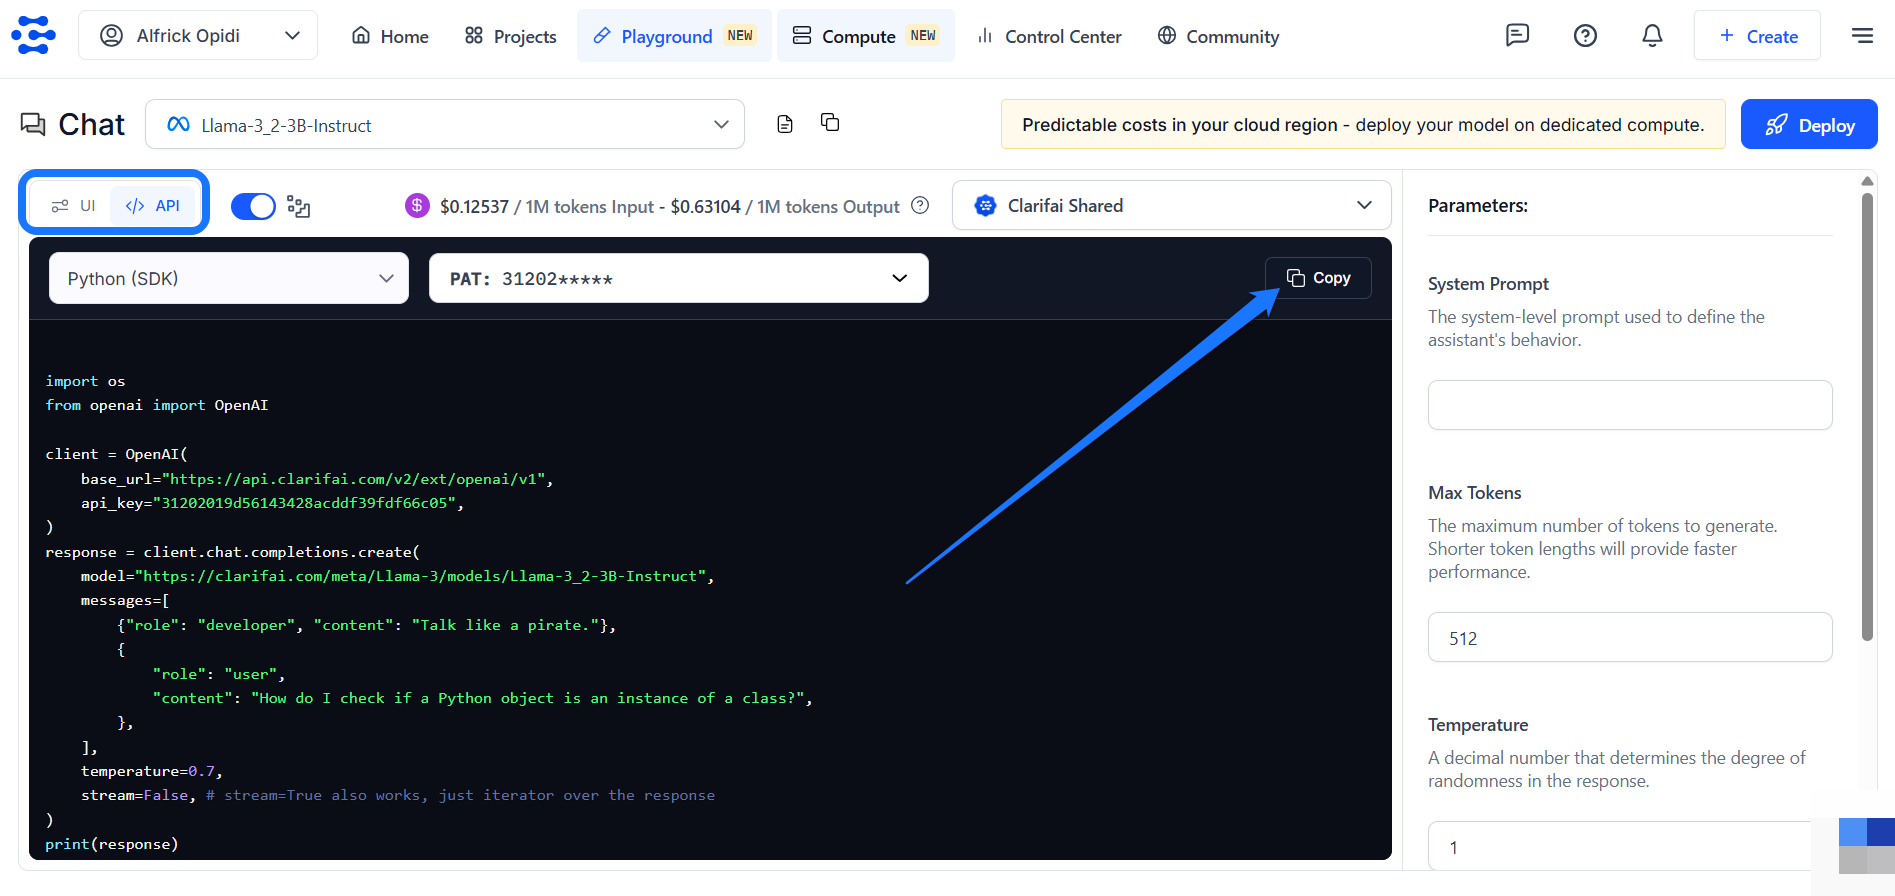Open the Compute menu item

[x=865, y=36]
